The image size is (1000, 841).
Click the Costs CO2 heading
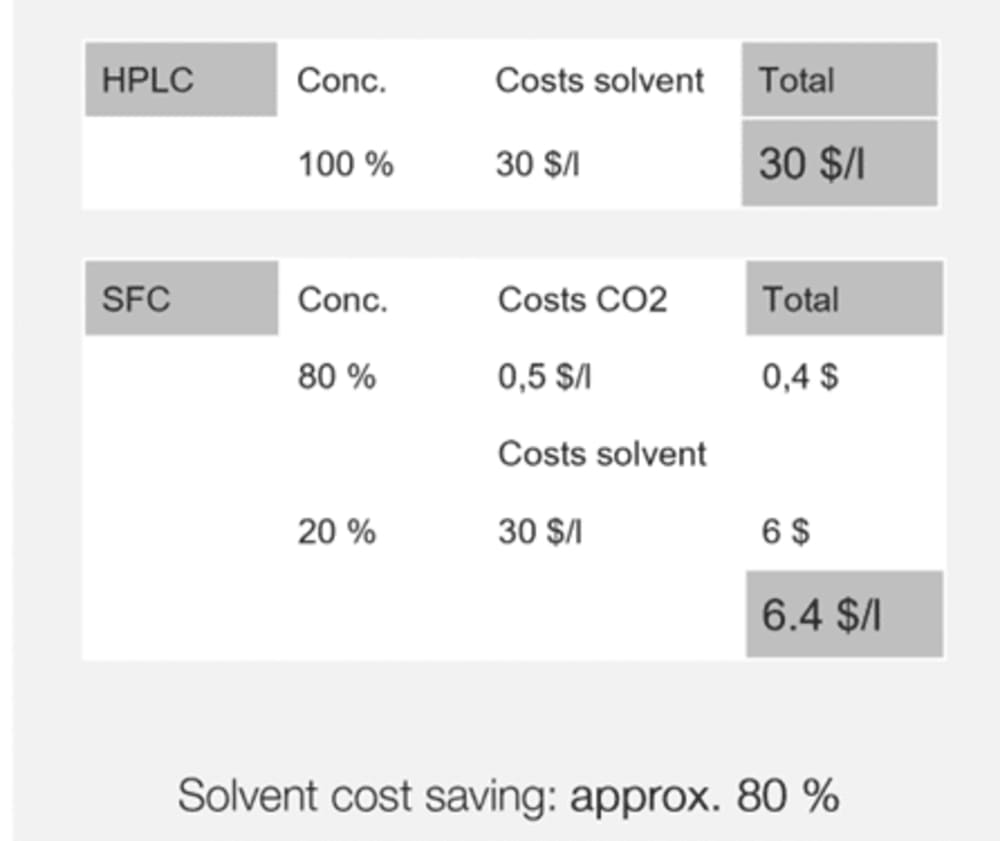tap(582, 300)
